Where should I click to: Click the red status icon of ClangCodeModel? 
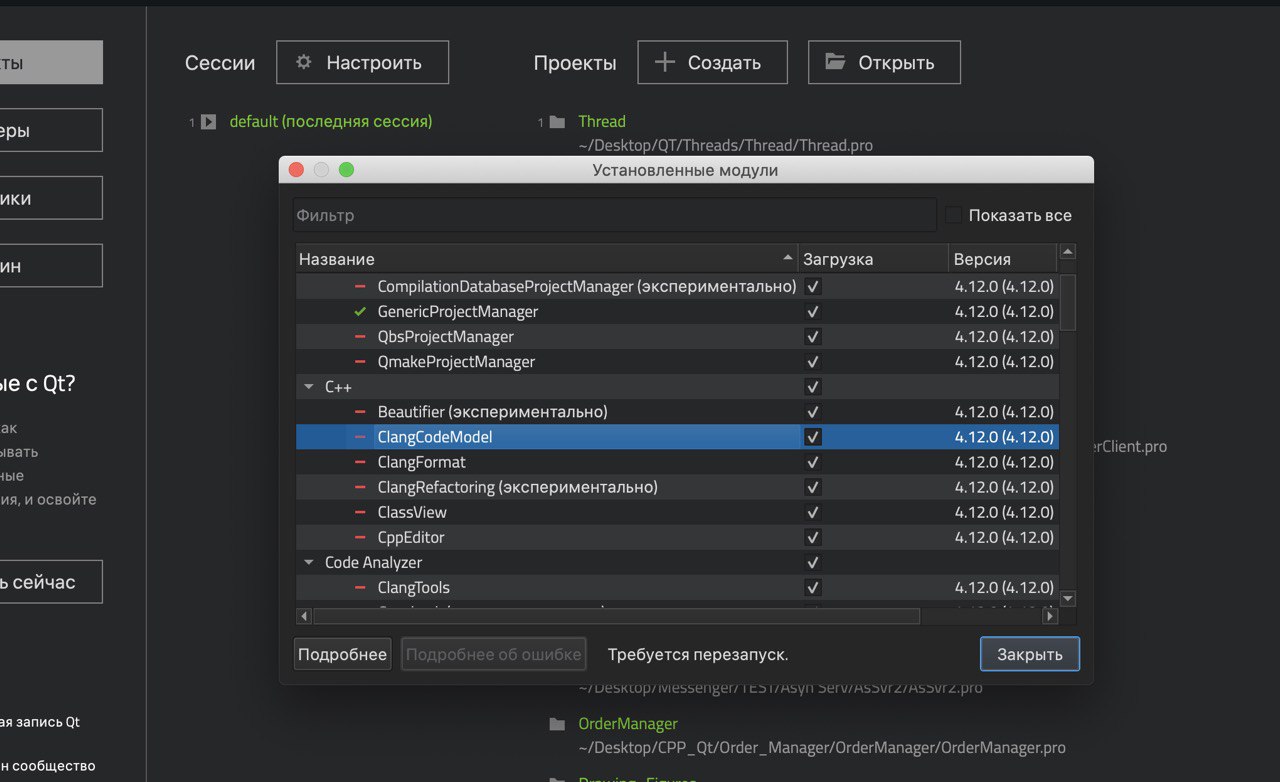coord(360,437)
